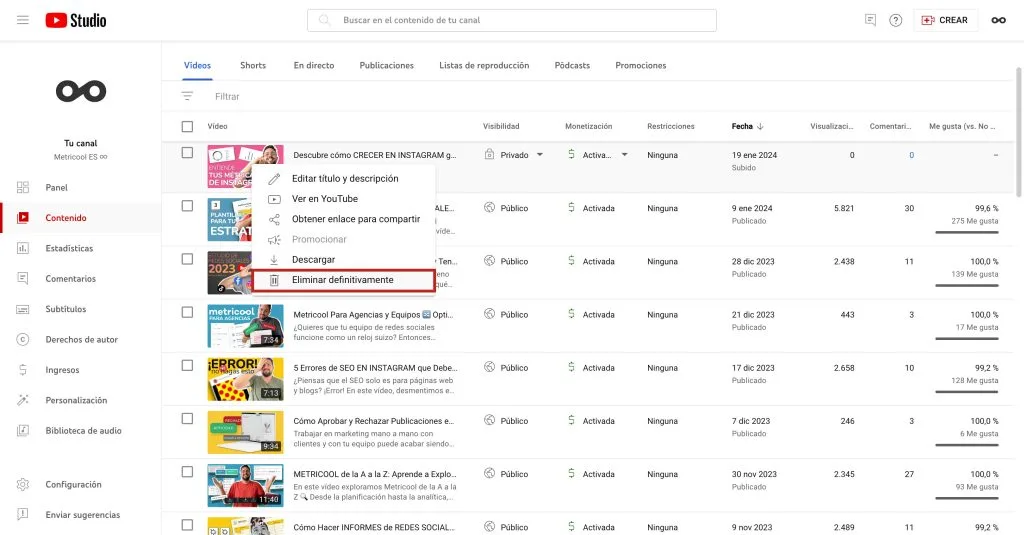Choose Editar título y descripción from menu
Image resolution: width=1024 pixels, height=535 pixels.
pos(344,178)
